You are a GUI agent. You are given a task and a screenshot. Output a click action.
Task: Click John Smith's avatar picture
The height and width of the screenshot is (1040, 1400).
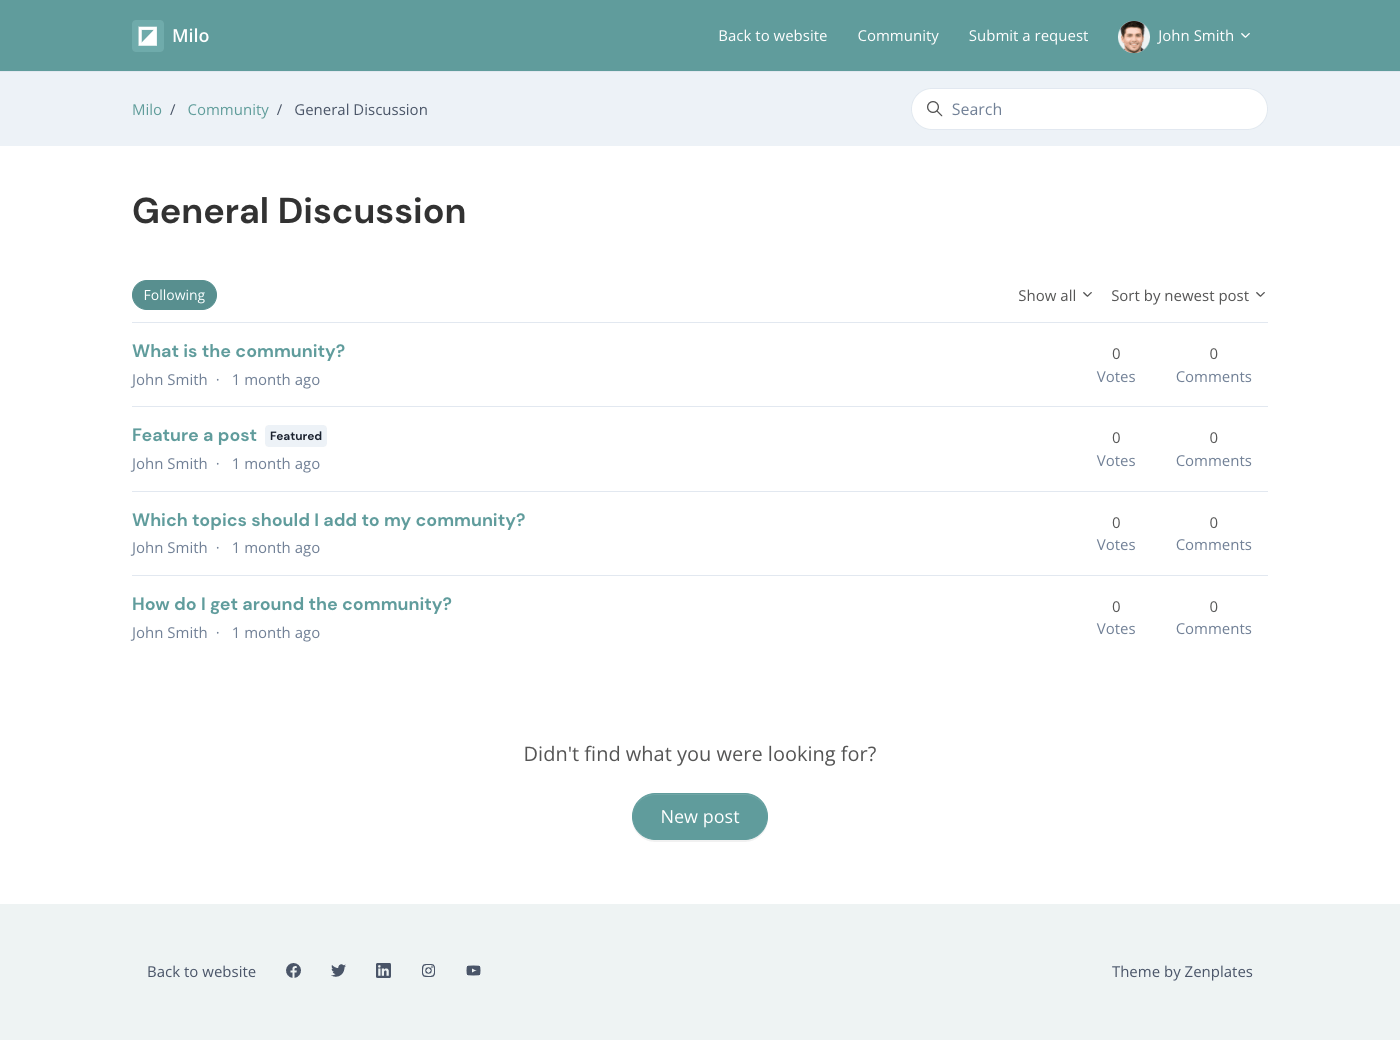pos(1133,36)
